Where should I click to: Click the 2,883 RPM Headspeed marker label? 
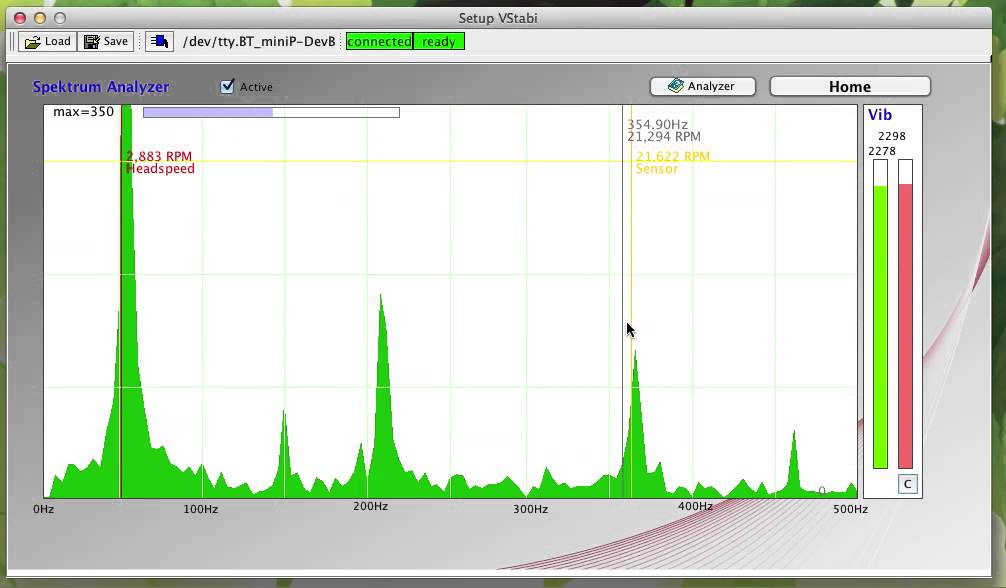(160, 162)
